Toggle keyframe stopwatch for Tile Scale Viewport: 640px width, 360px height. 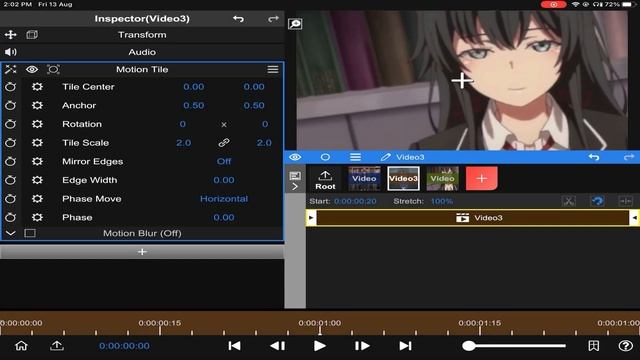[x=11, y=143]
